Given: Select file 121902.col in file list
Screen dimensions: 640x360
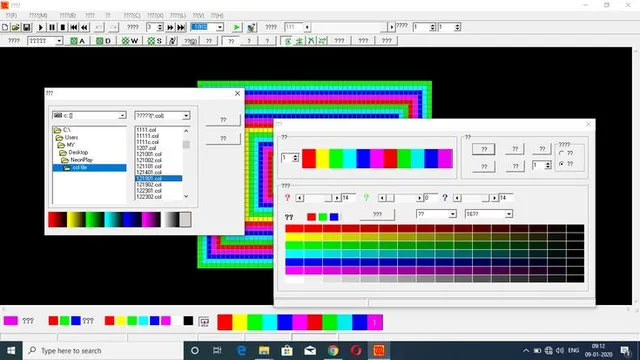Looking at the screenshot, I should point(149,184).
